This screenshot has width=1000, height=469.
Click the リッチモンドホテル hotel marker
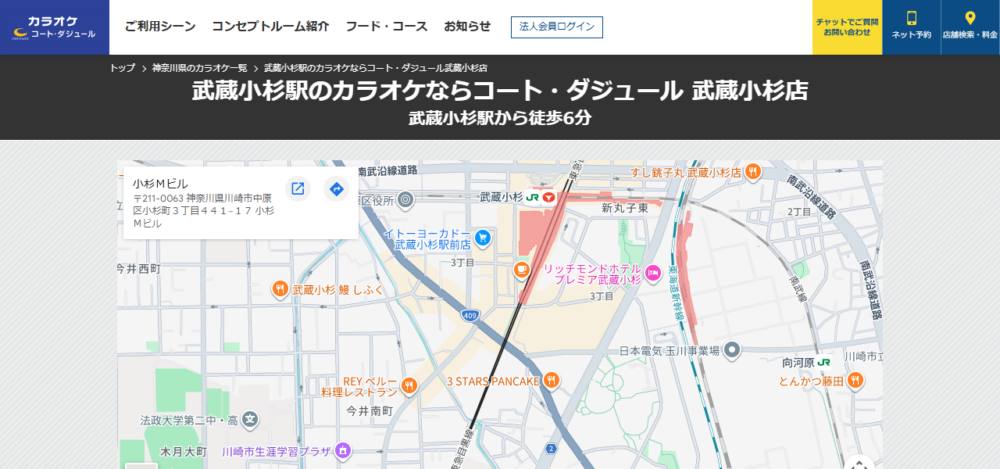coord(652,274)
